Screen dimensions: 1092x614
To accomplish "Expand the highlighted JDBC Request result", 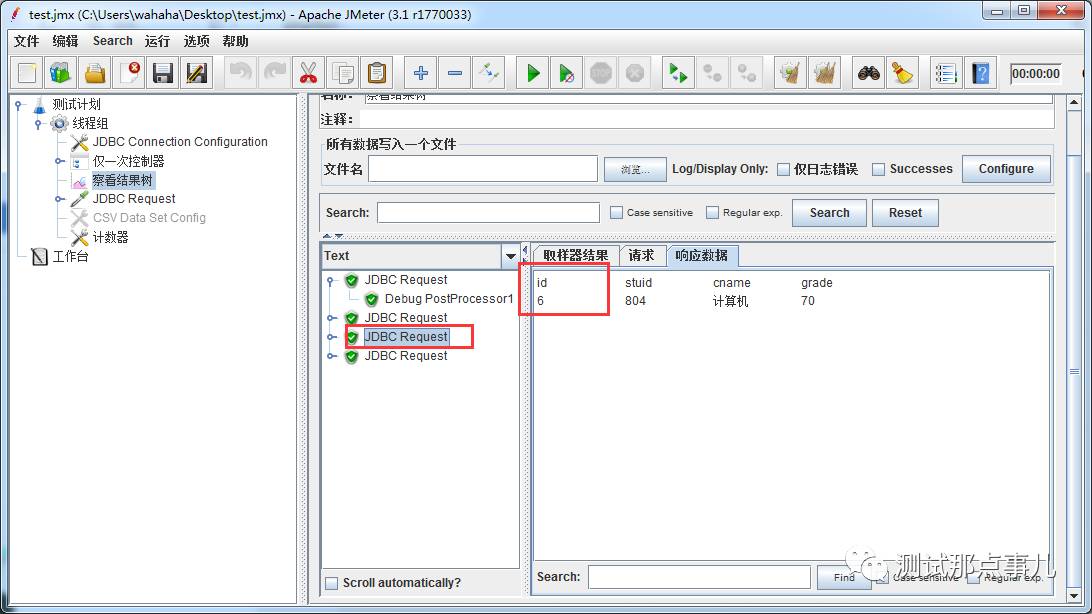I will click(x=332, y=337).
